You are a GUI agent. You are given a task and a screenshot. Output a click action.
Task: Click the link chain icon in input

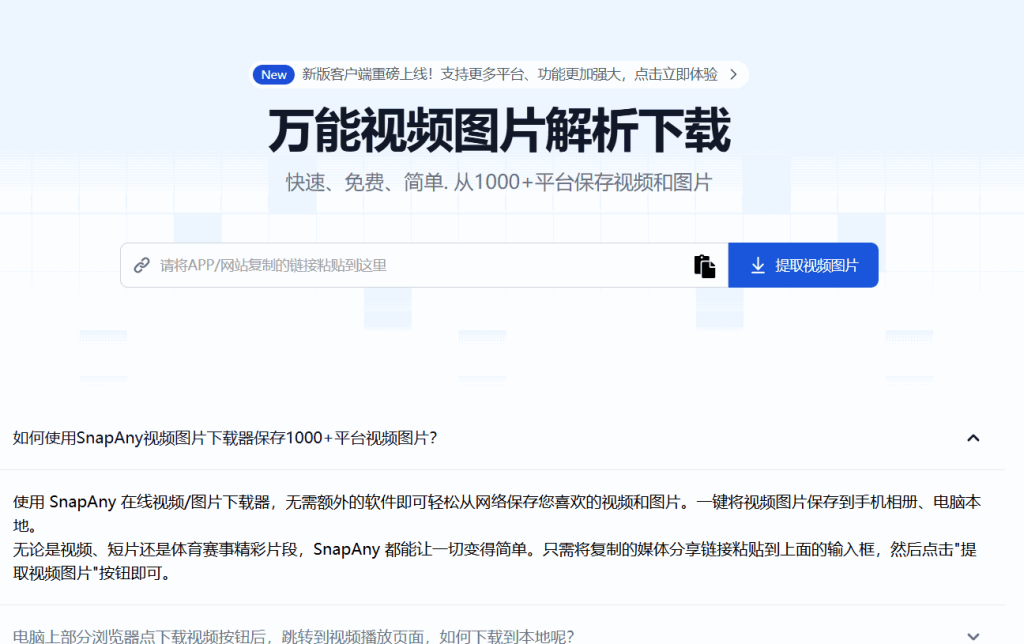tap(142, 265)
